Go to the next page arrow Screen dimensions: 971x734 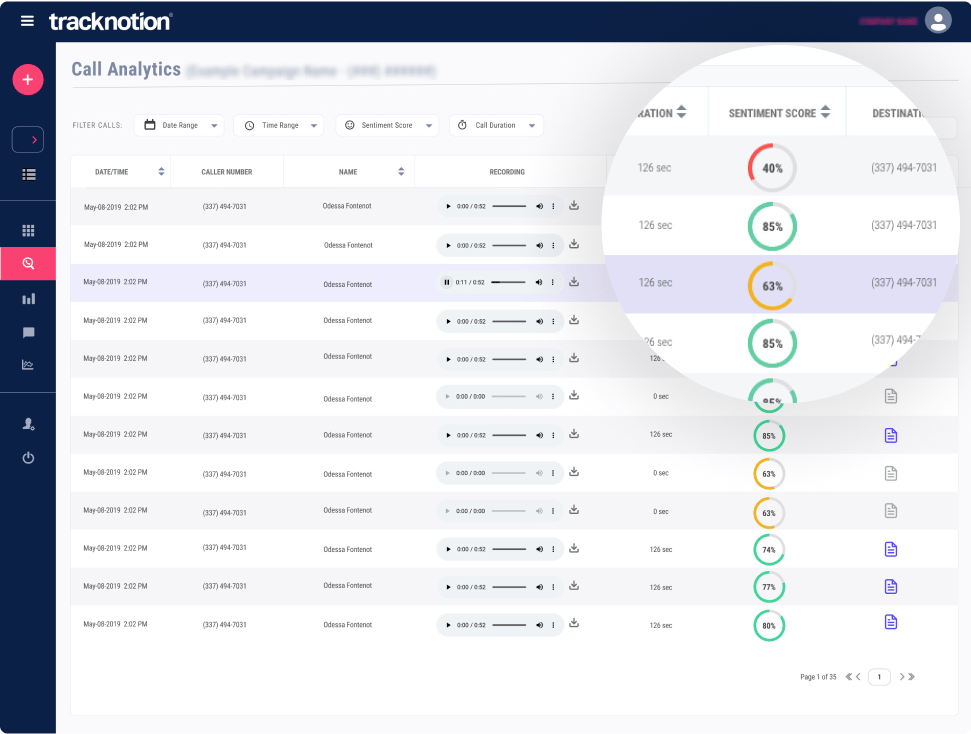tap(902, 677)
